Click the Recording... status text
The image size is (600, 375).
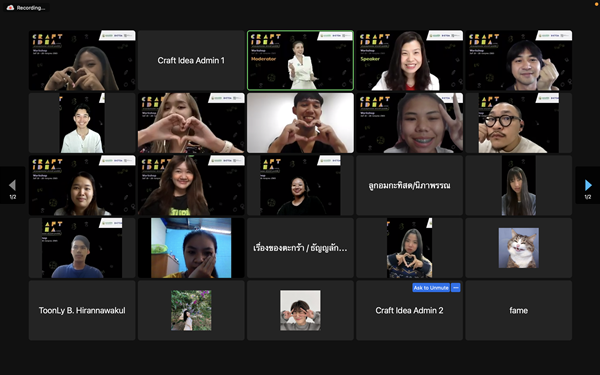coord(31,8)
